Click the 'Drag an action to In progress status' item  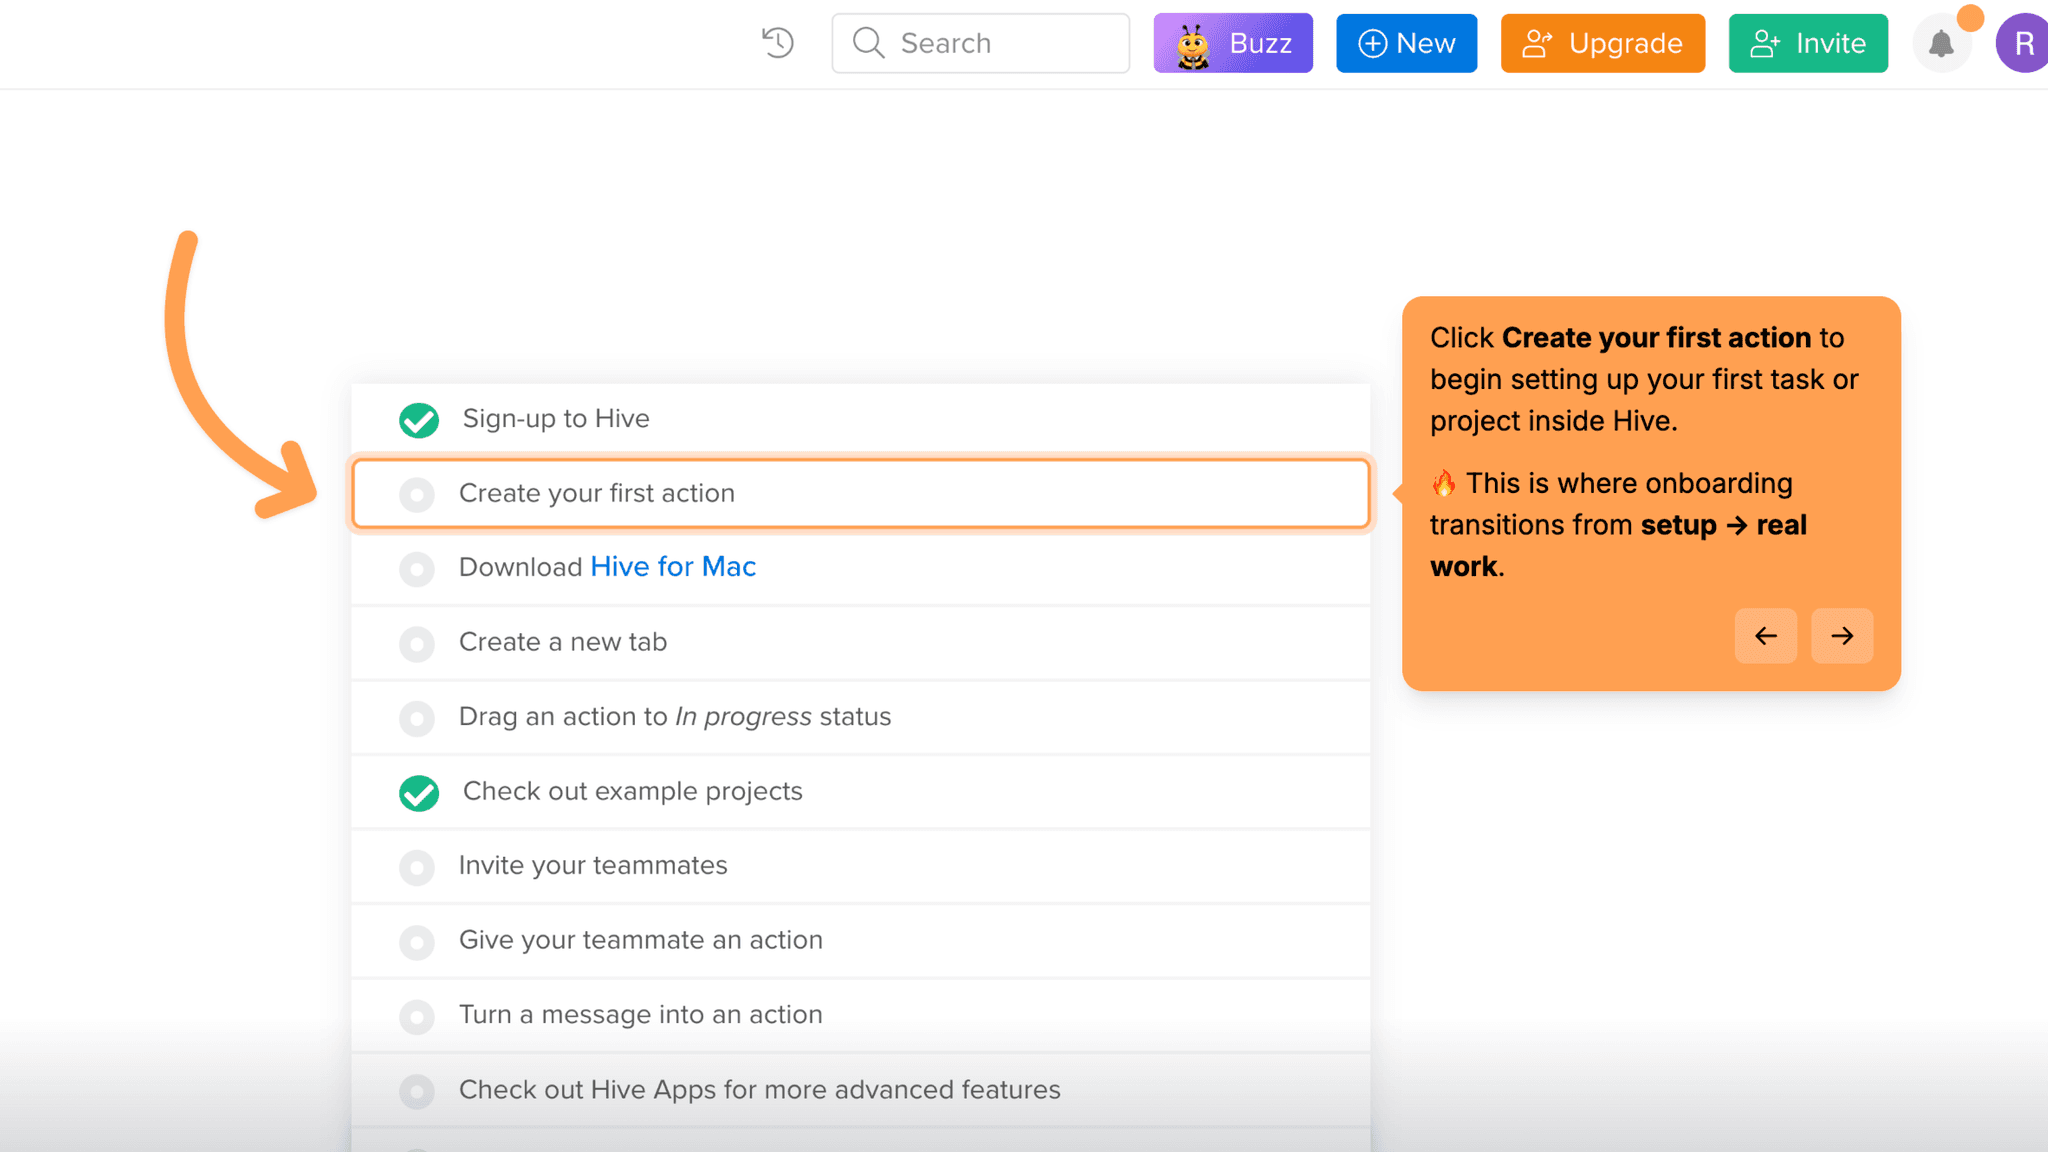(x=674, y=717)
